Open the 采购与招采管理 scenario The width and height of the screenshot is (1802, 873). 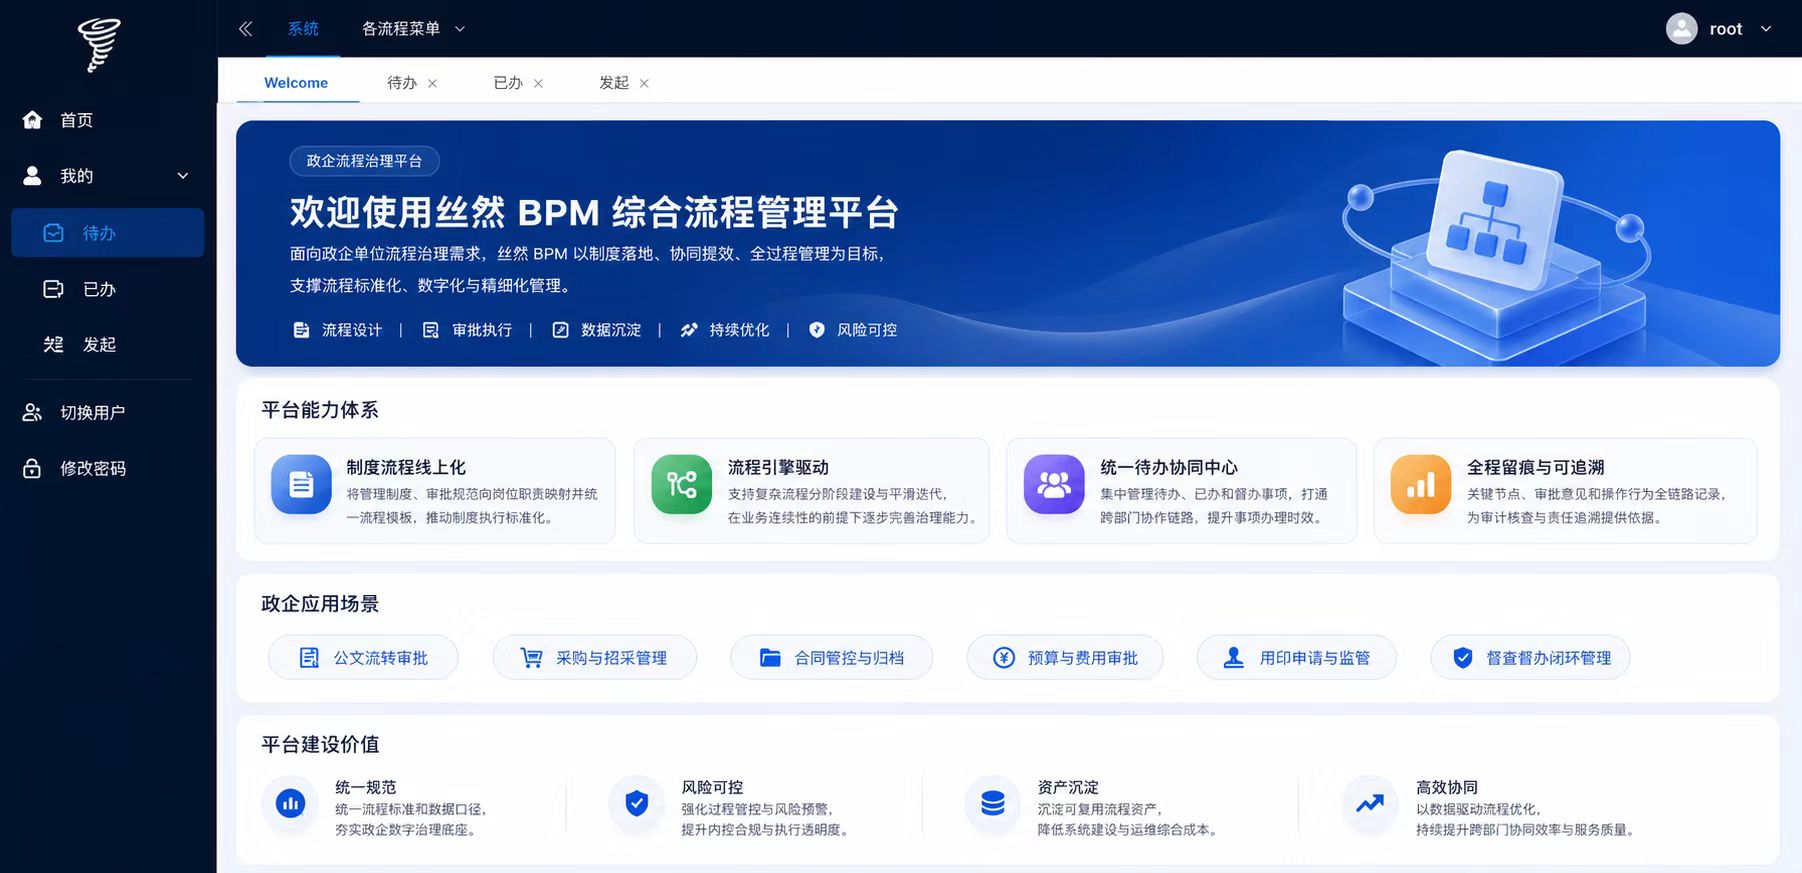pos(594,658)
